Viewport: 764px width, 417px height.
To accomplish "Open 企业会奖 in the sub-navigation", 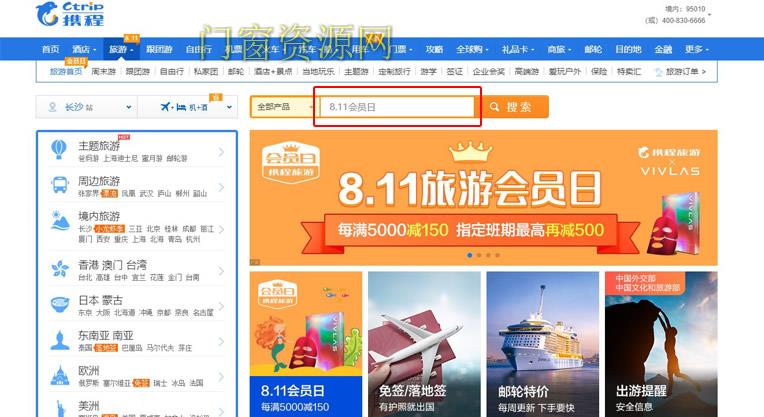I will coord(489,72).
